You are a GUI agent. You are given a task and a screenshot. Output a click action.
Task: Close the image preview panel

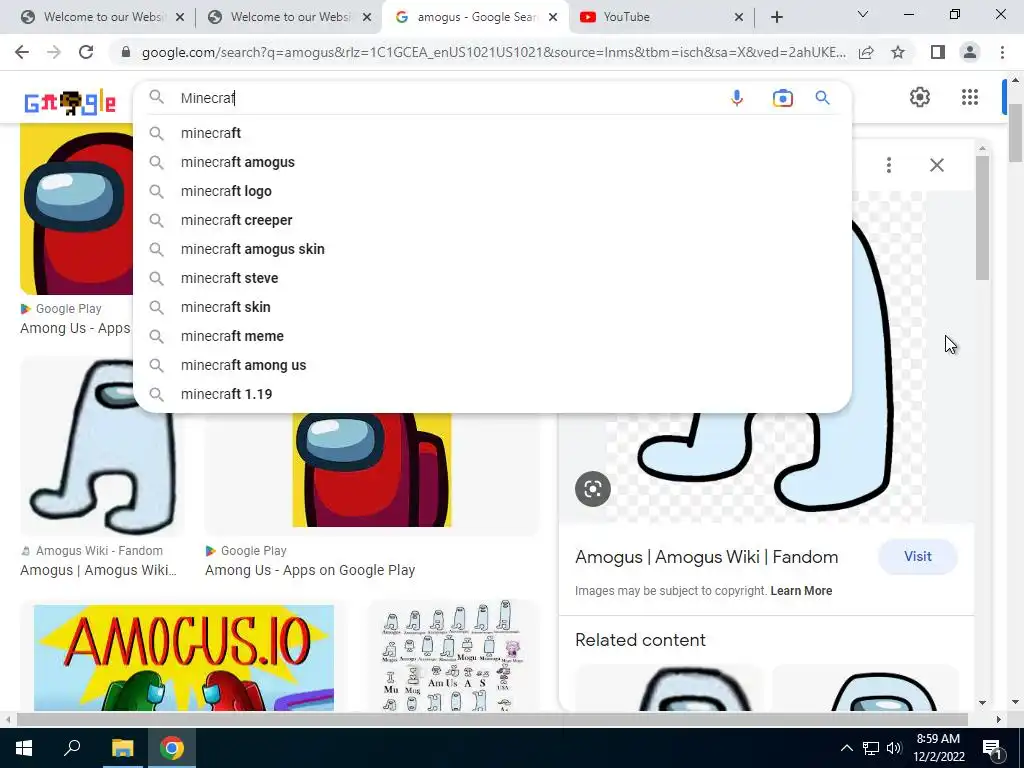tap(936, 165)
